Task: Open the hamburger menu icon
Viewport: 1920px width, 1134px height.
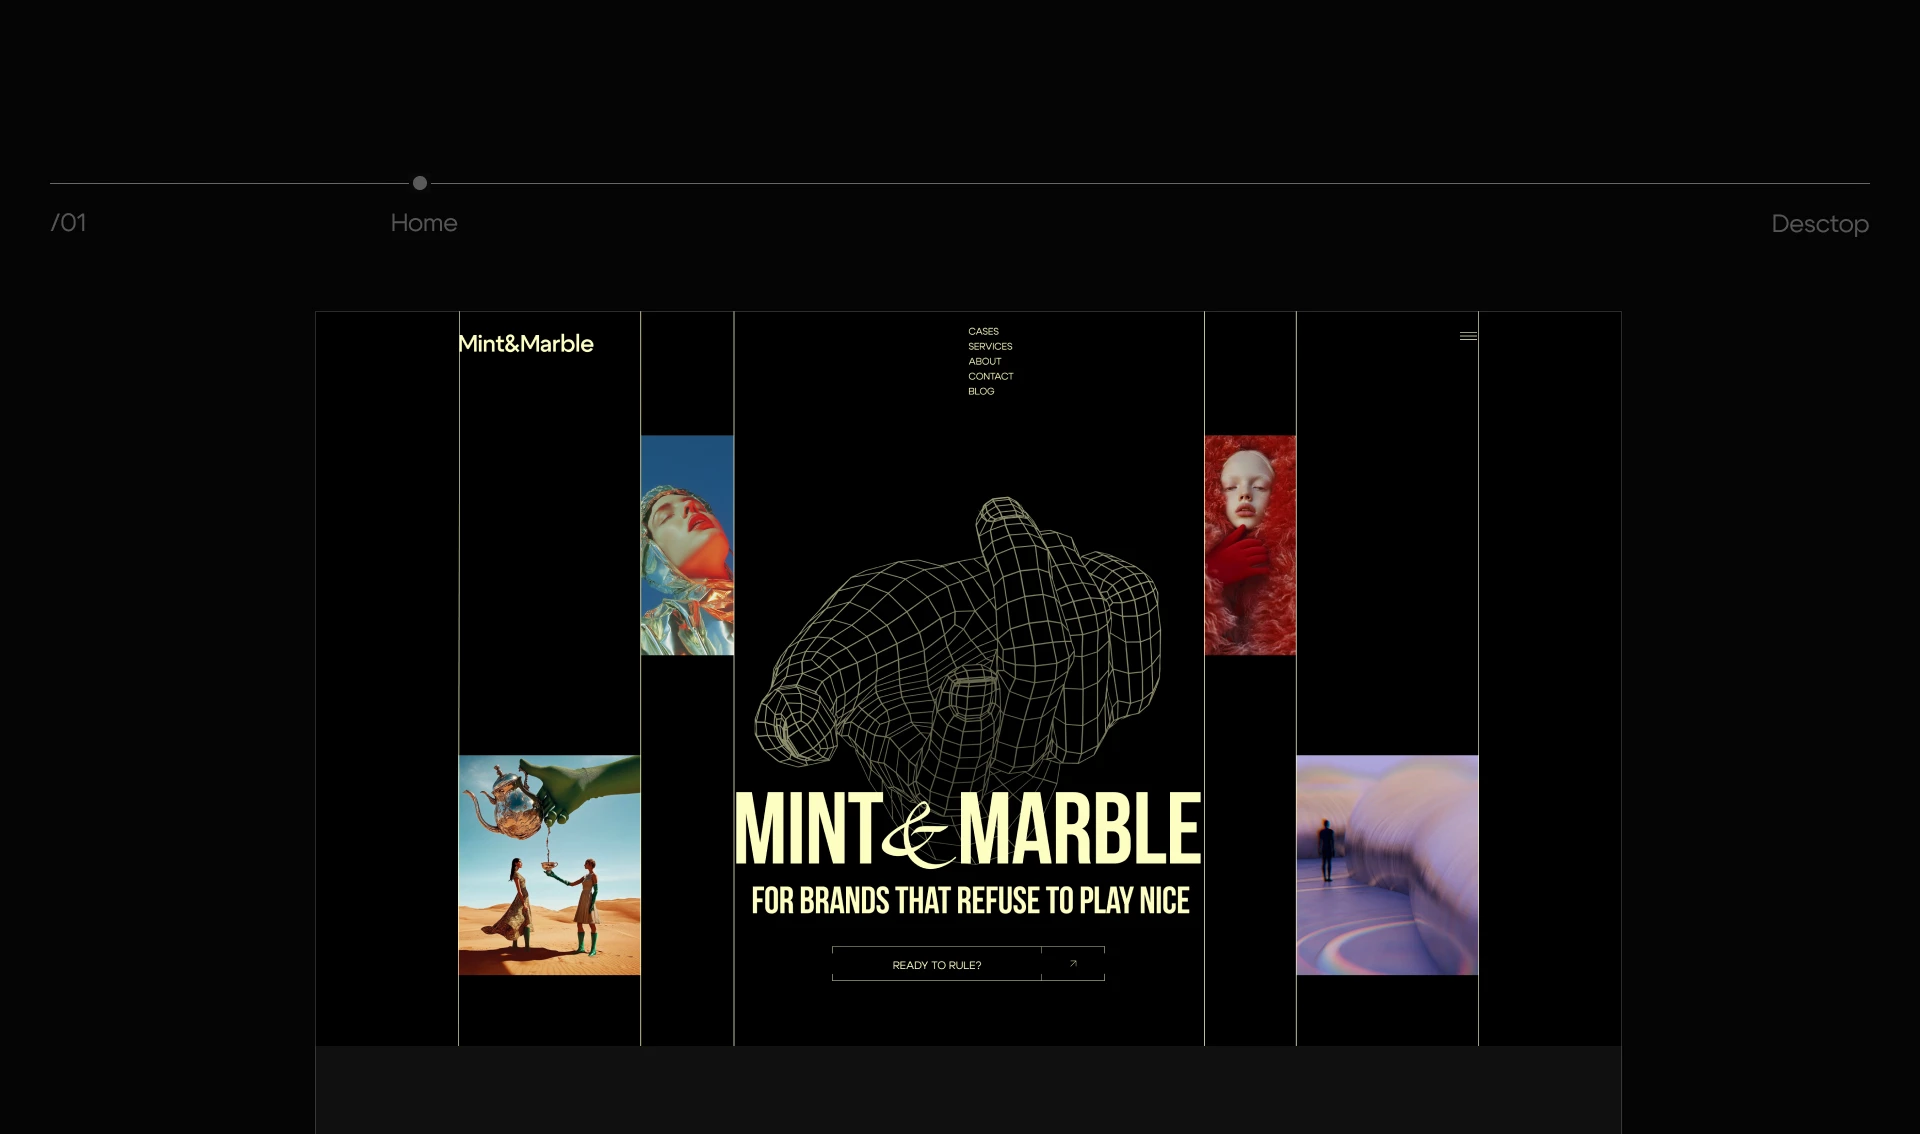Action: pyautogui.click(x=1468, y=336)
